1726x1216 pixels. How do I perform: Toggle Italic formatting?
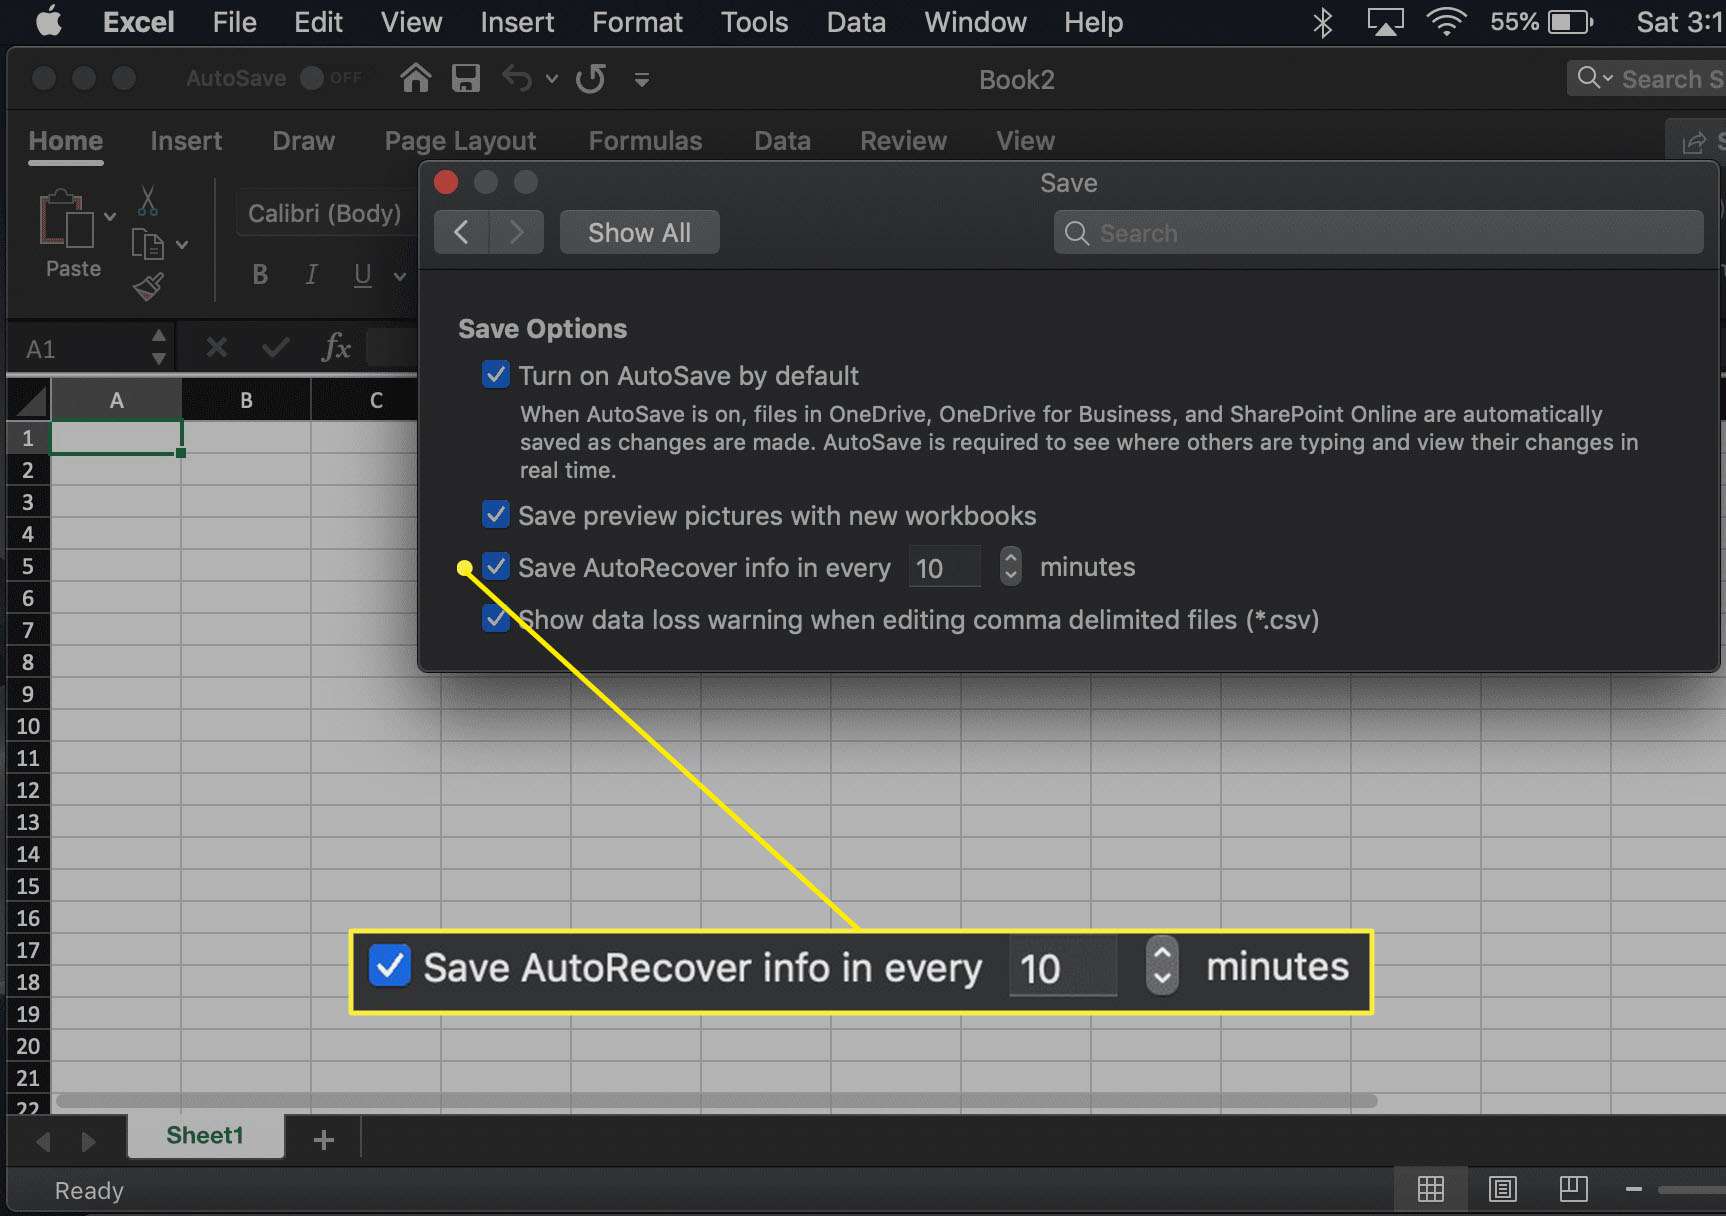point(311,275)
